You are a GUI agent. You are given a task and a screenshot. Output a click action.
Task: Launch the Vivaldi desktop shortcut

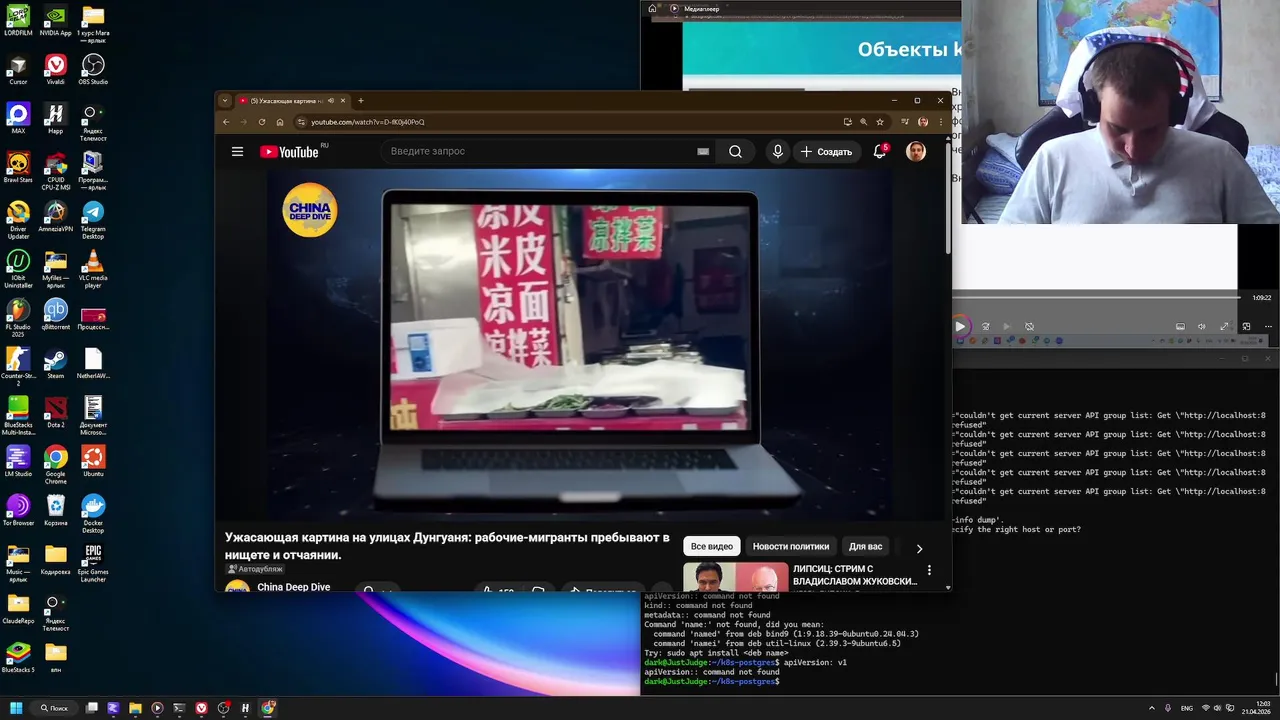(x=56, y=70)
